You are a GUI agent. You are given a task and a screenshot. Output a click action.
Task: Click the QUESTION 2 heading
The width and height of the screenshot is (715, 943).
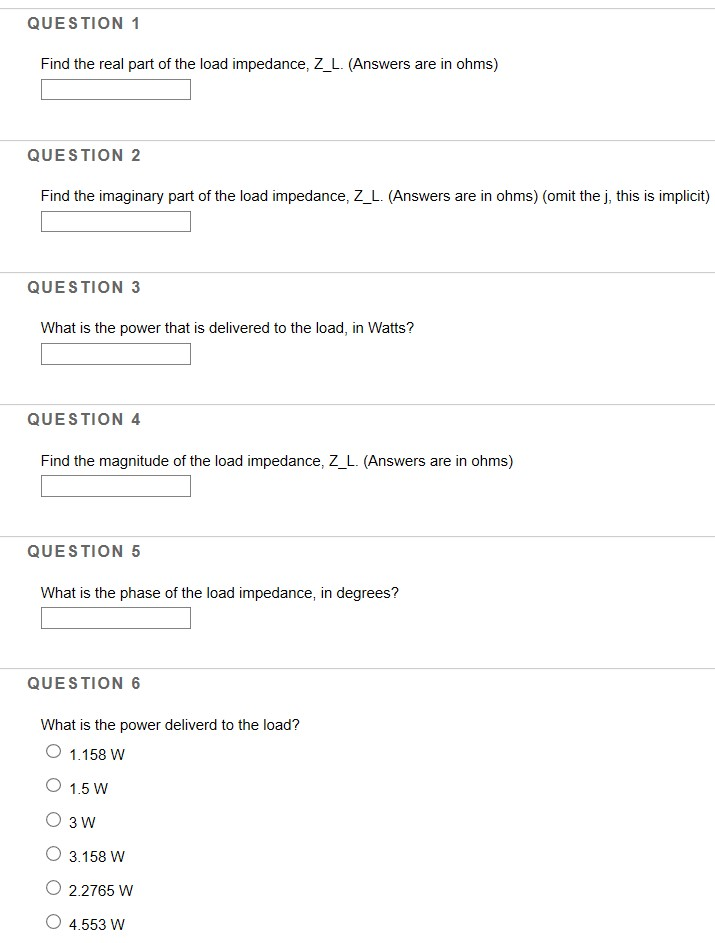click(x=84, y=155)
